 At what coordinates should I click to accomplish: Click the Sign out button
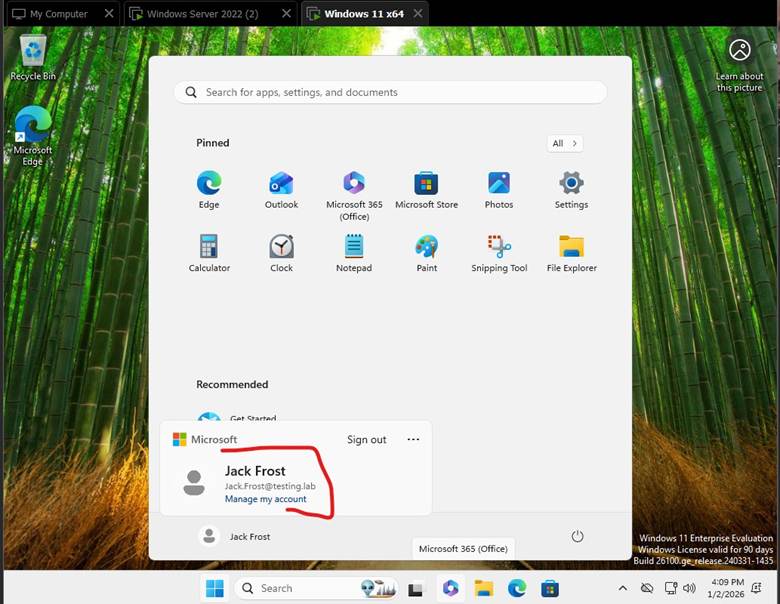coord(366,440)
